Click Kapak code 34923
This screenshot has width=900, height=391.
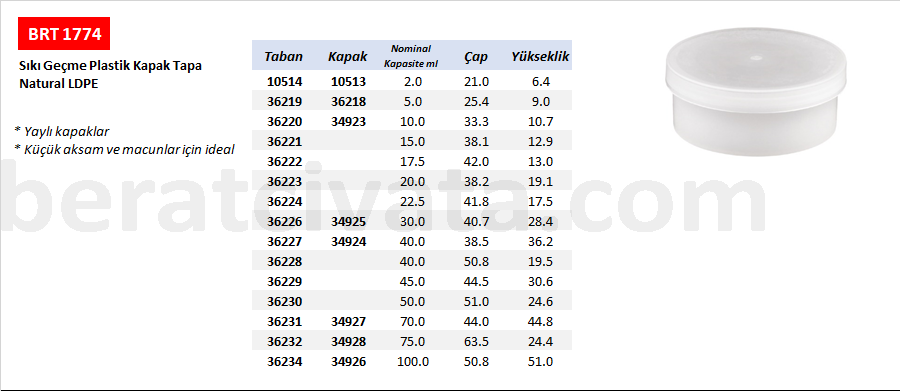click(x=348, y=122)
